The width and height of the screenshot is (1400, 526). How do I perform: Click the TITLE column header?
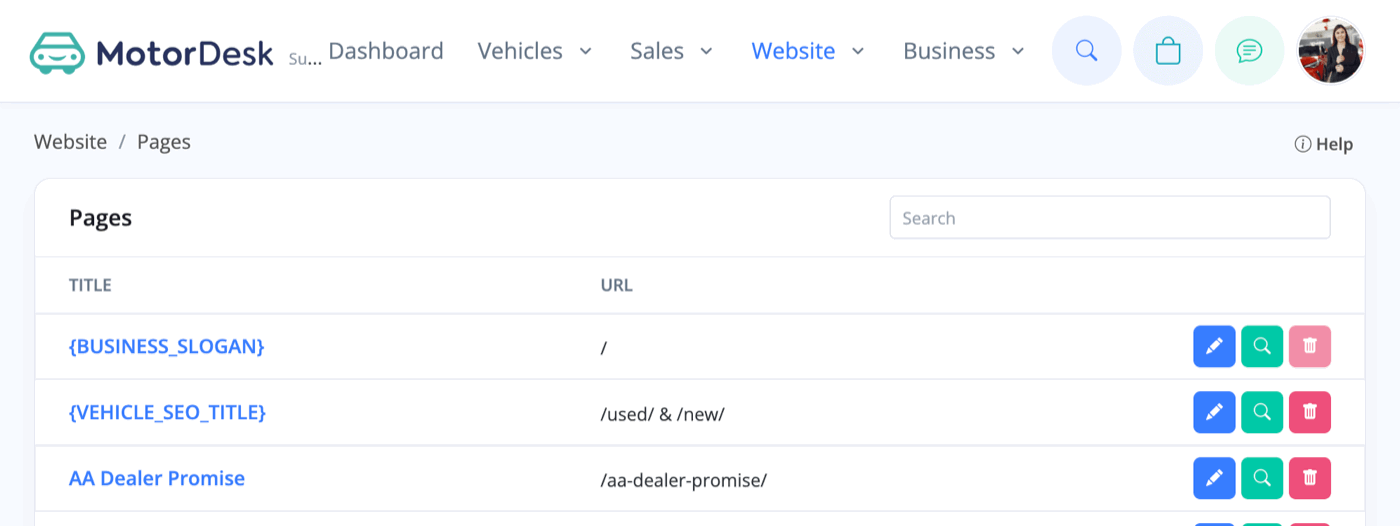90,285
